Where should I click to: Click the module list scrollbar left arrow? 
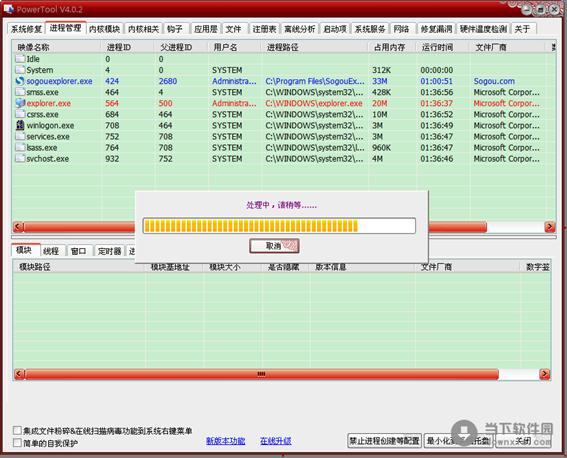(x=20, y=374)
